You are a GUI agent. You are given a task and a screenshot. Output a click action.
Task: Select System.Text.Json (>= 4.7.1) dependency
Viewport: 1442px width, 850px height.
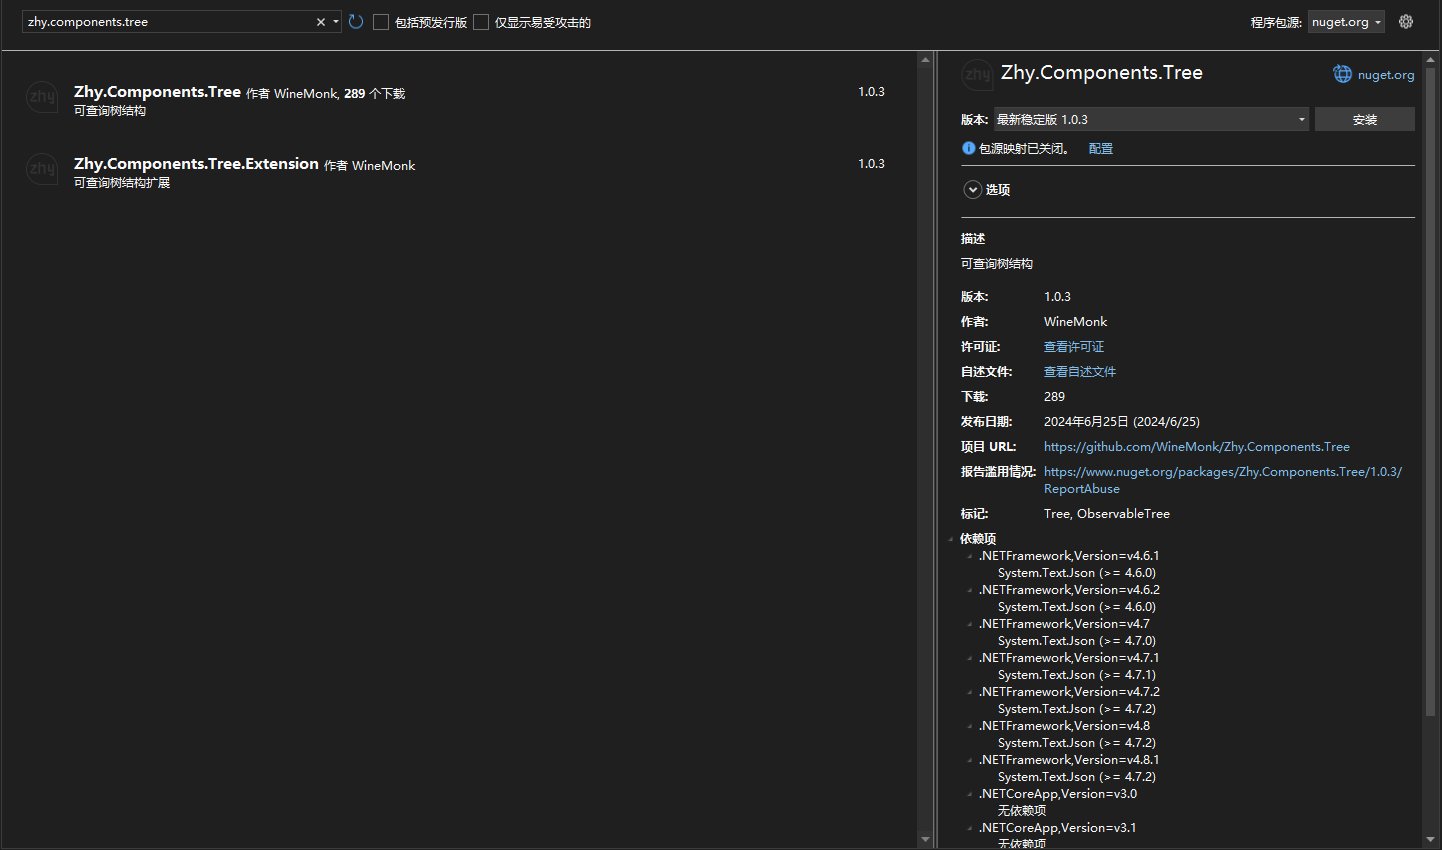[x=1077, y=675]
